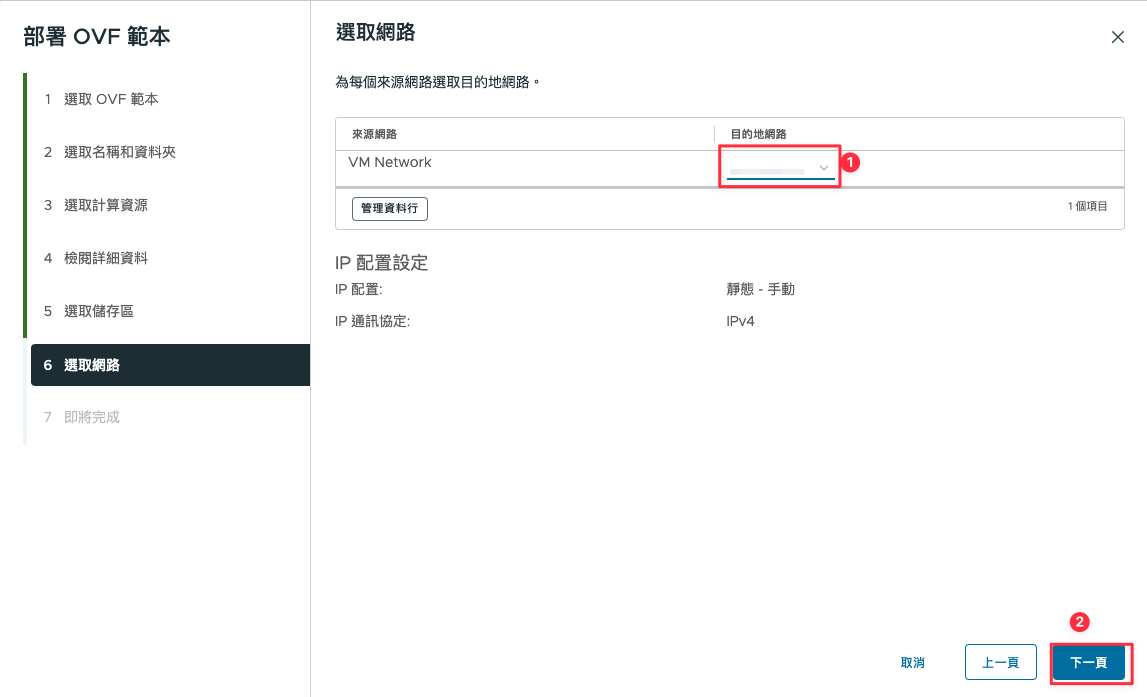
Task: Close the Deploy OVF dialog with X
Action: [x=1117, y=37]
